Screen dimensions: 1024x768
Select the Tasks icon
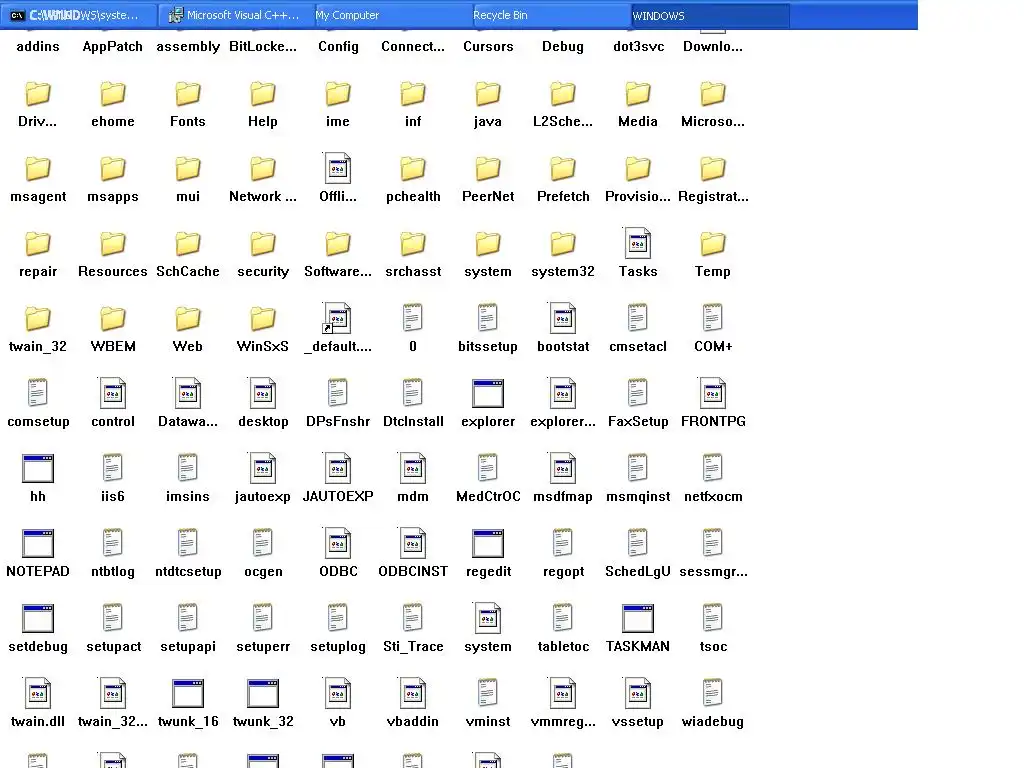point(638,244)
